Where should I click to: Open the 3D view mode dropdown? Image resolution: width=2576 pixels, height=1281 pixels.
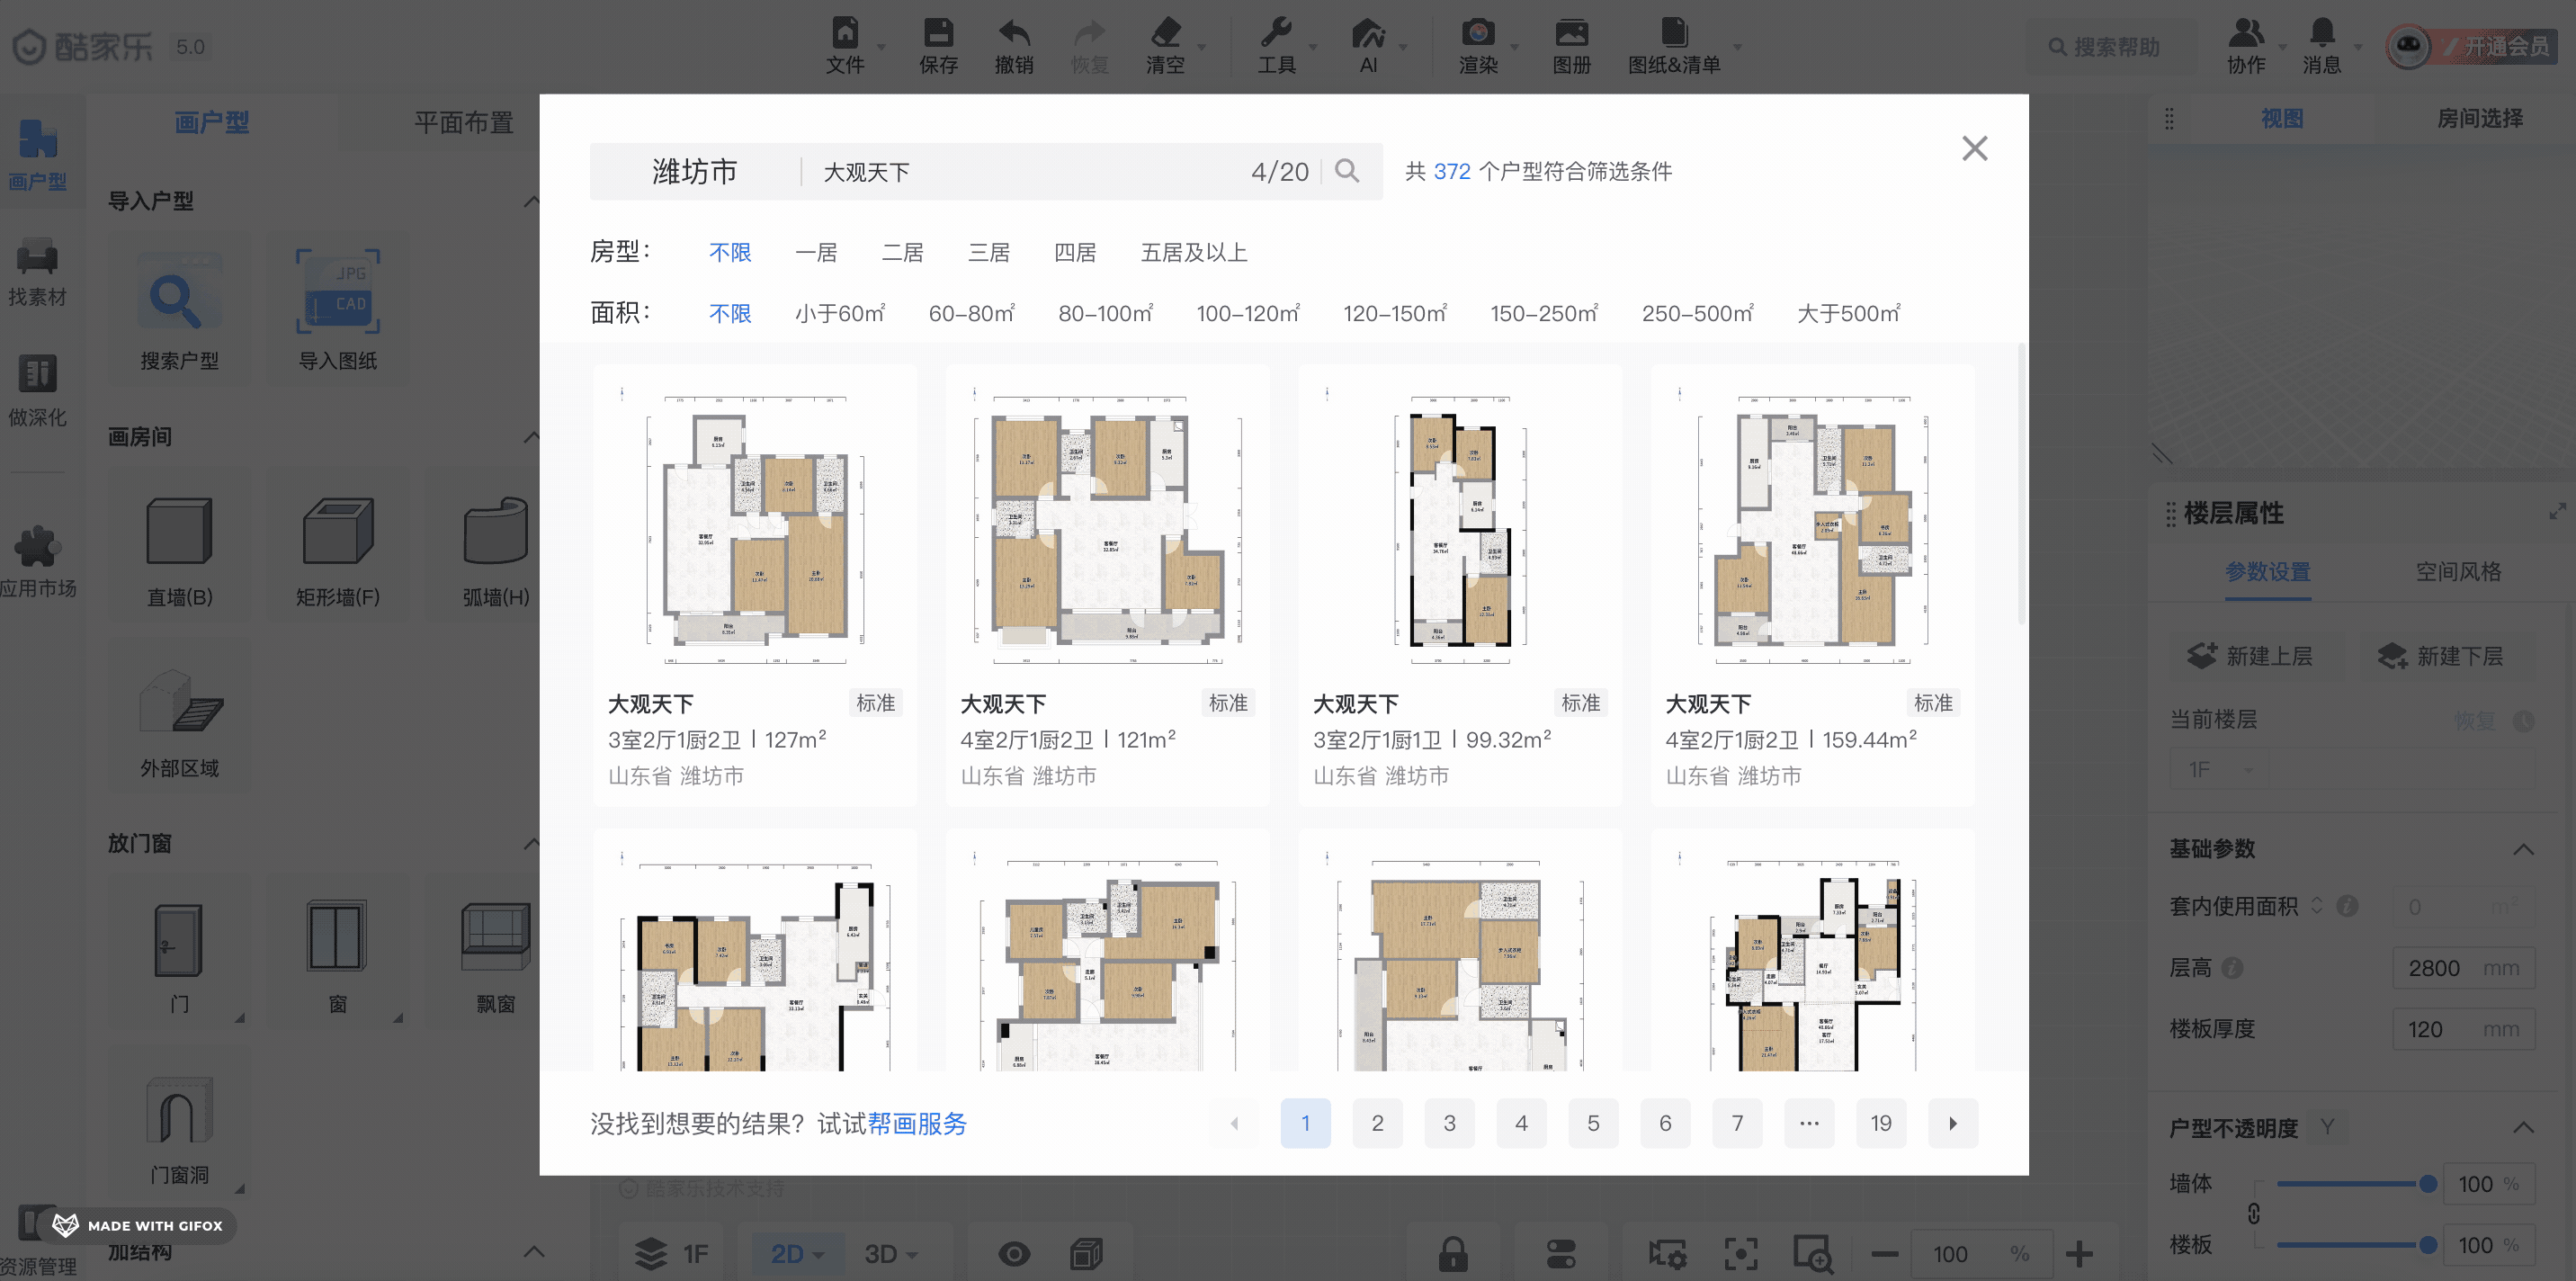pos(890,1253)
